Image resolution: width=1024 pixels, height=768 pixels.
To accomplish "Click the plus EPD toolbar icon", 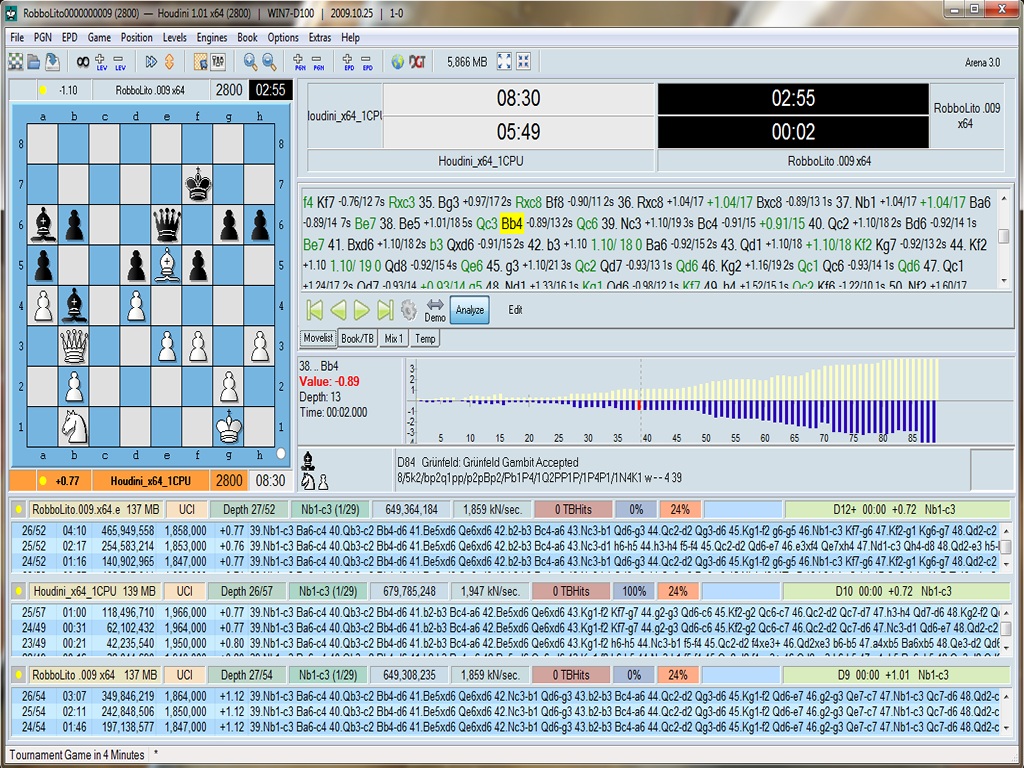I will pyautogui.click(x=349, y=61).
